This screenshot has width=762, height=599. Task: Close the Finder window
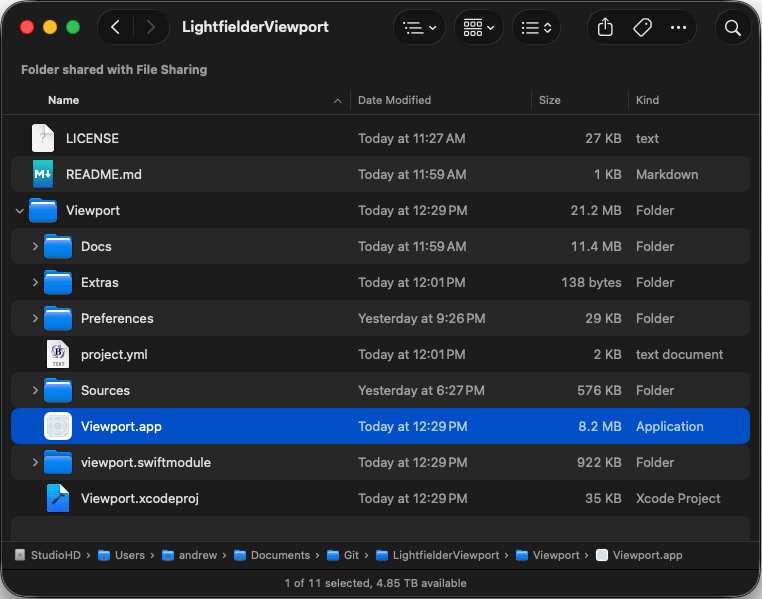(27, 27)
